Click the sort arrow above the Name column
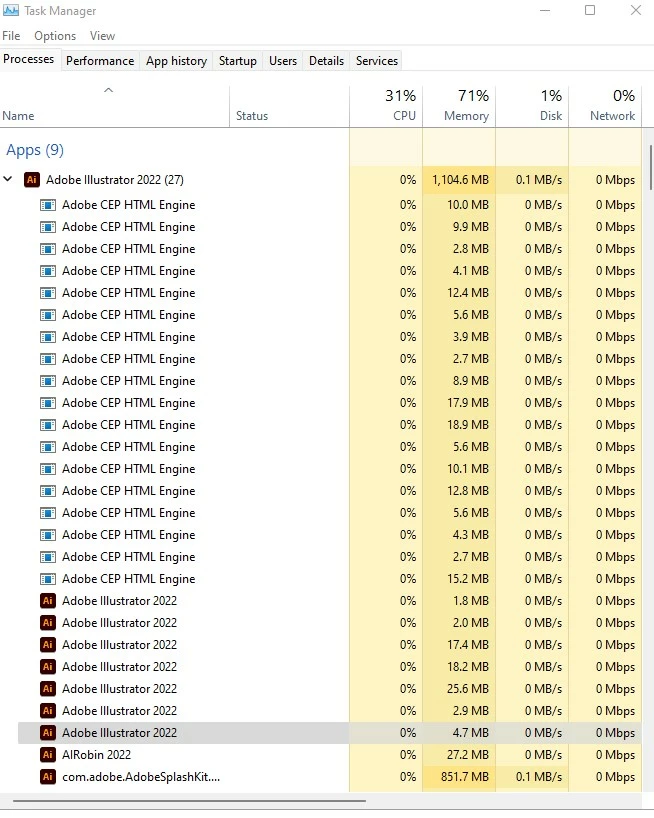 click(108, 90)
